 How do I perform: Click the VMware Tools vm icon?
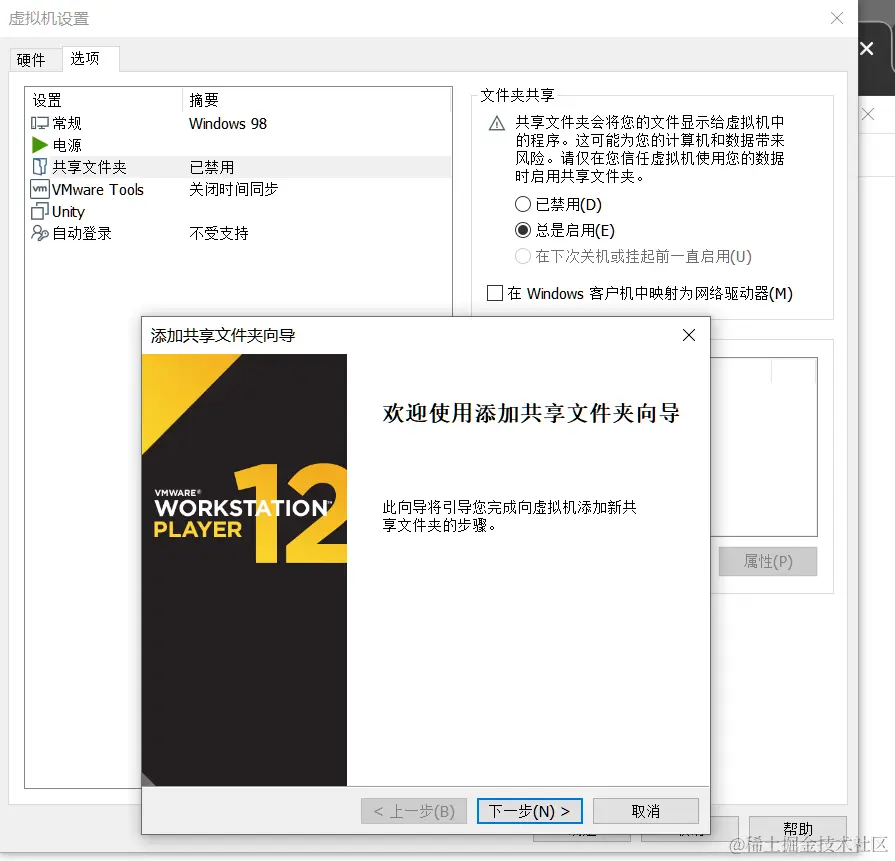[x=39, y=189]
